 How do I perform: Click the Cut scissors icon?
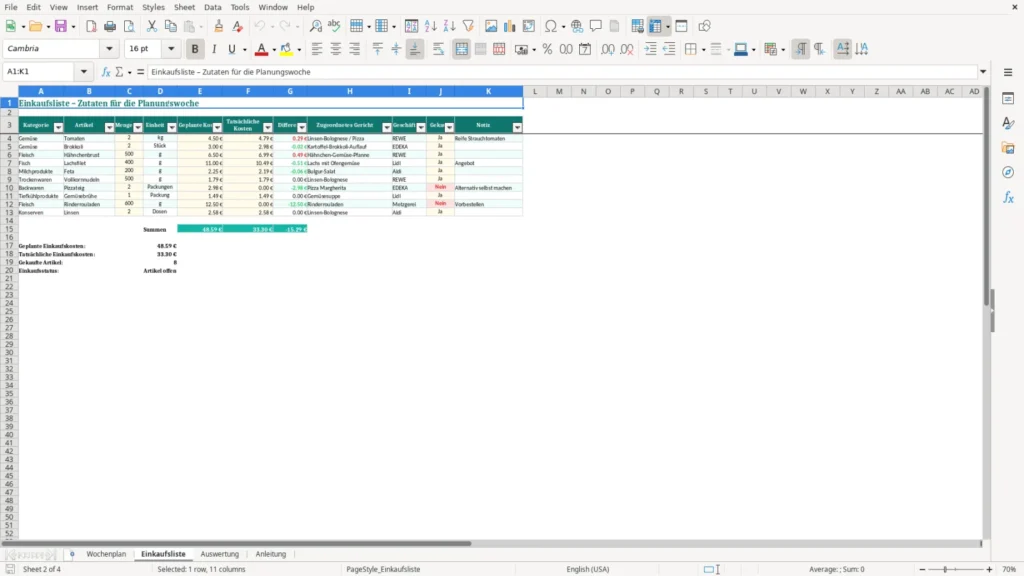pos(152,26)
